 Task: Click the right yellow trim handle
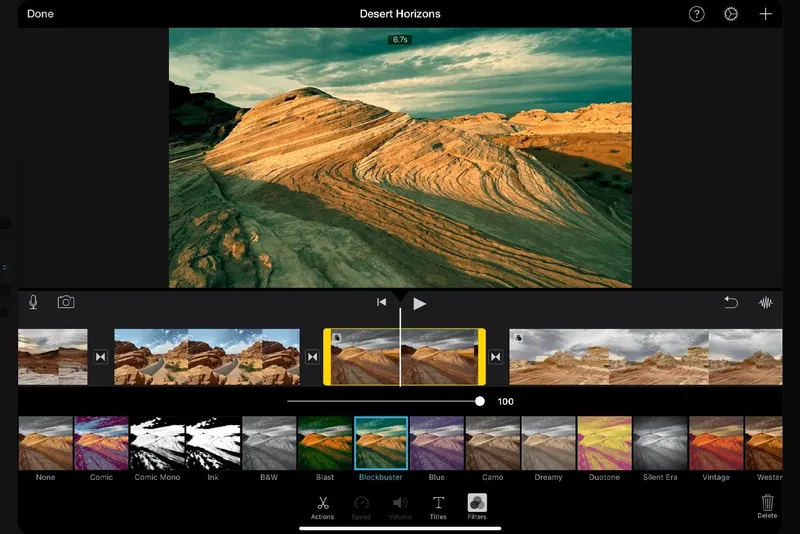point(481,357)
